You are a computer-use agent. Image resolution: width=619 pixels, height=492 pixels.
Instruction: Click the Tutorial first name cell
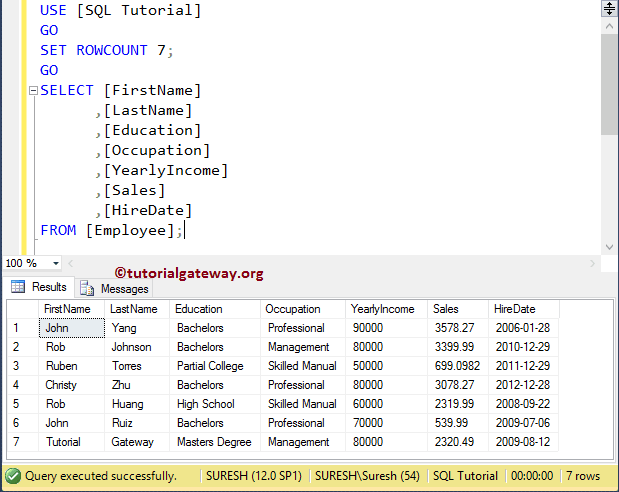(x=71, y=442)
